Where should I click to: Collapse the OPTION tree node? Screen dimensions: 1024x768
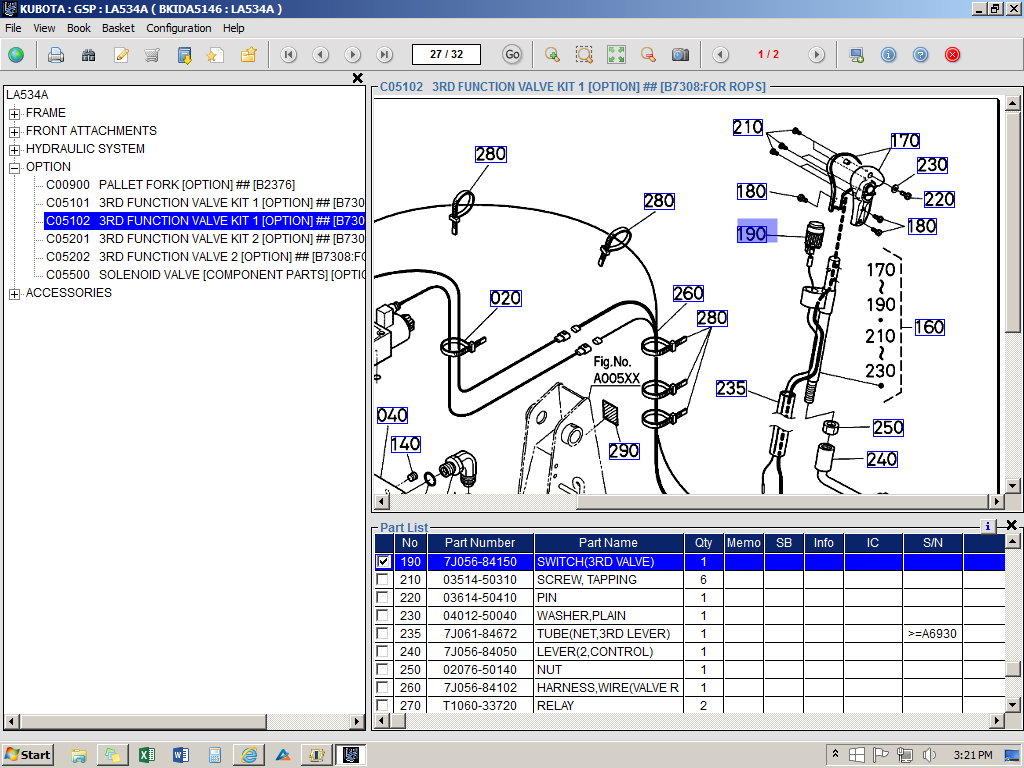coord(14,168)
